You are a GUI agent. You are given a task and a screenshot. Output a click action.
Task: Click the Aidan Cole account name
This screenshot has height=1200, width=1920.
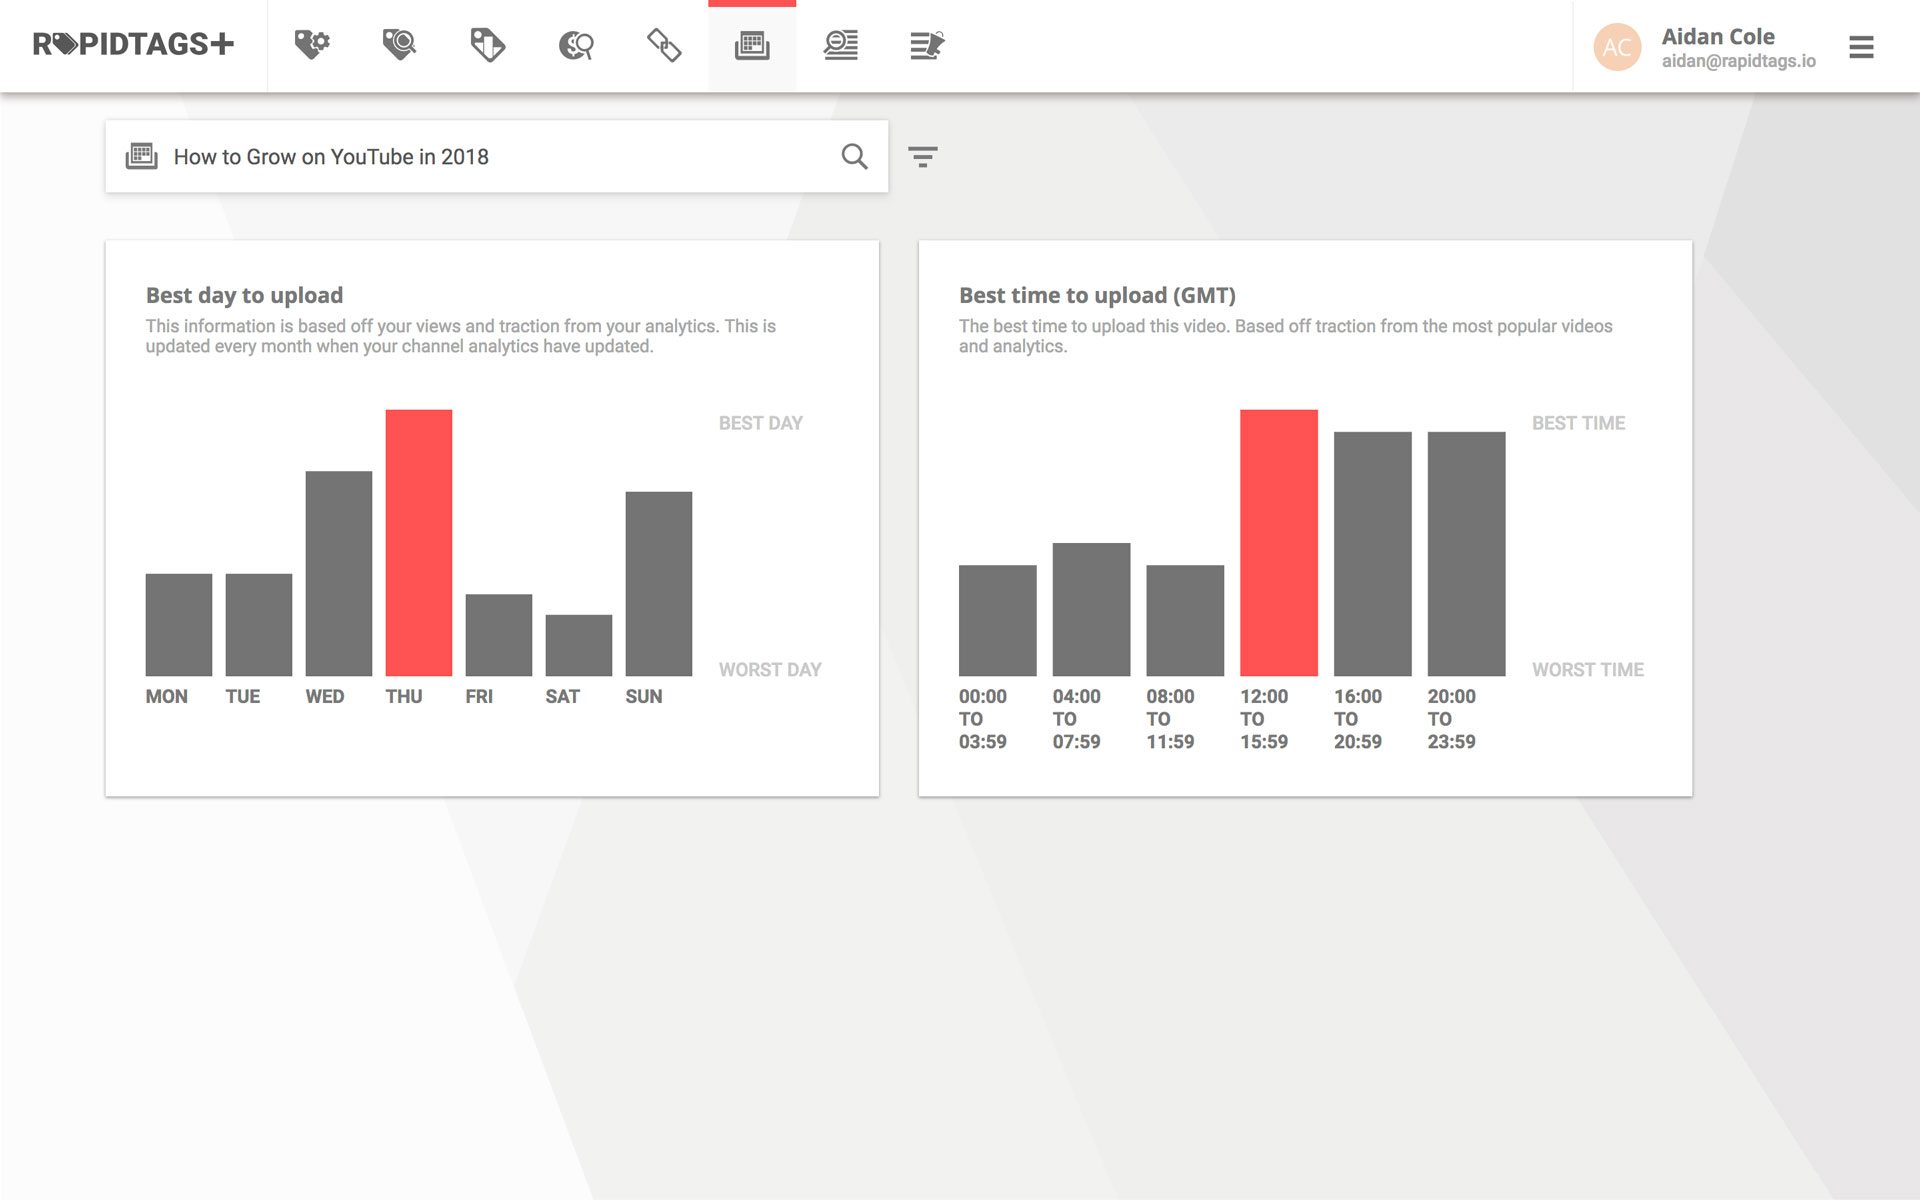click(x=1718, y=36)
